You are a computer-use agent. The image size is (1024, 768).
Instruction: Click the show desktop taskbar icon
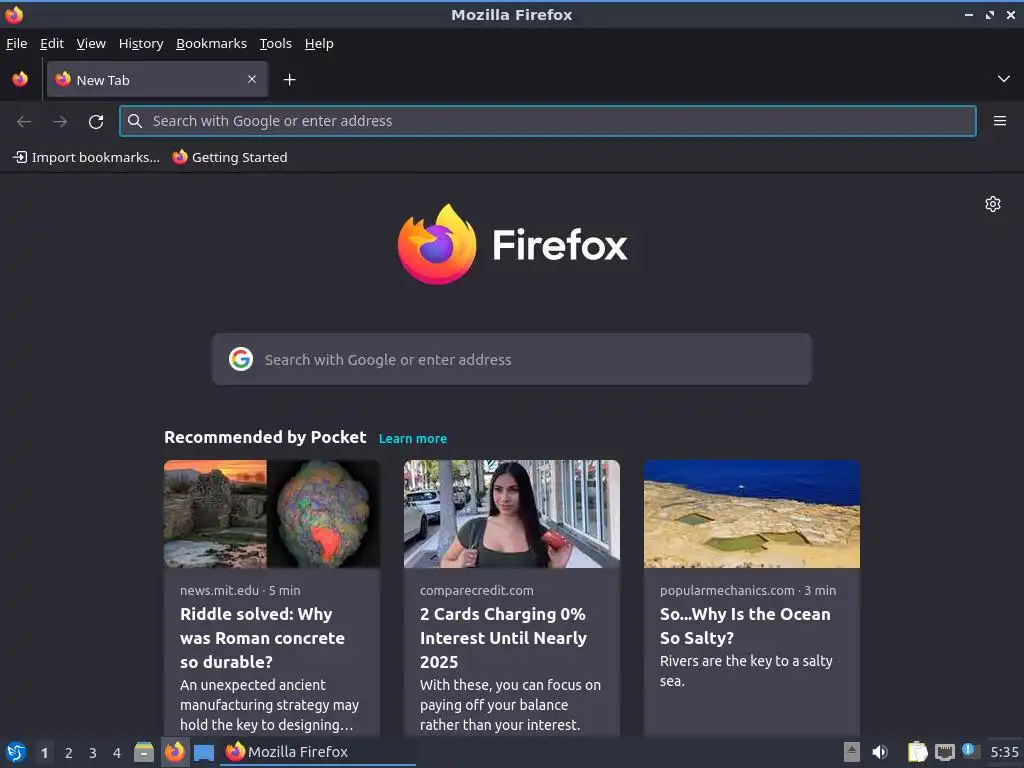tap(204, 753)
